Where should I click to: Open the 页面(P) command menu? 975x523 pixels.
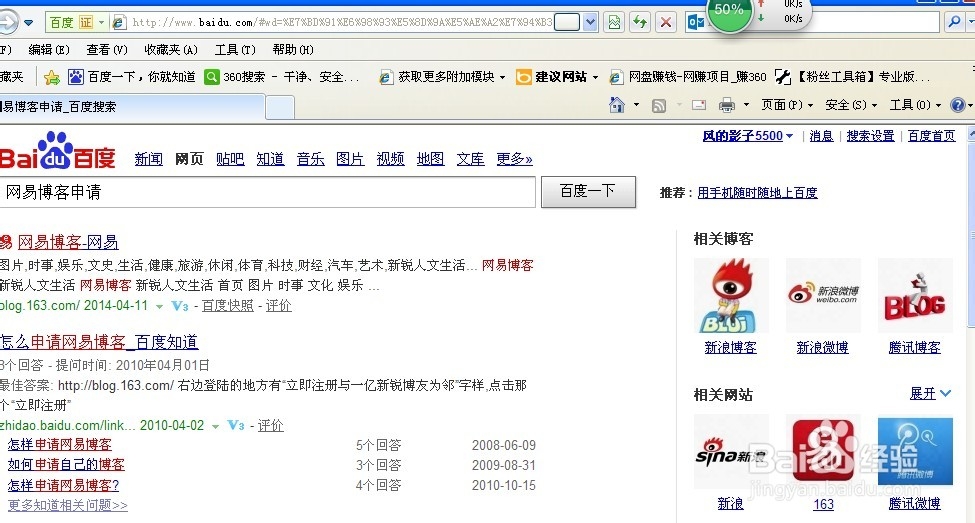[787, 105]
